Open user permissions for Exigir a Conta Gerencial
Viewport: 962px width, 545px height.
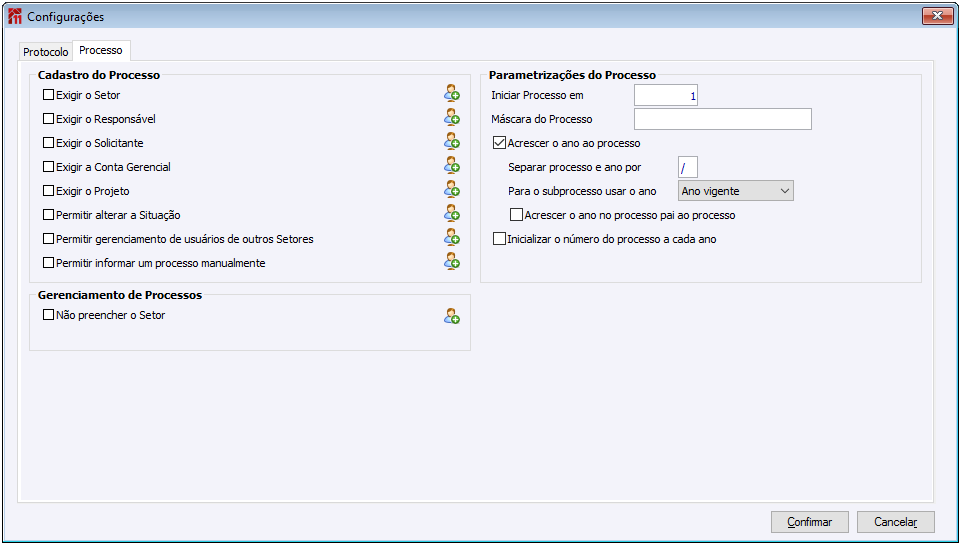pos(452,166)
